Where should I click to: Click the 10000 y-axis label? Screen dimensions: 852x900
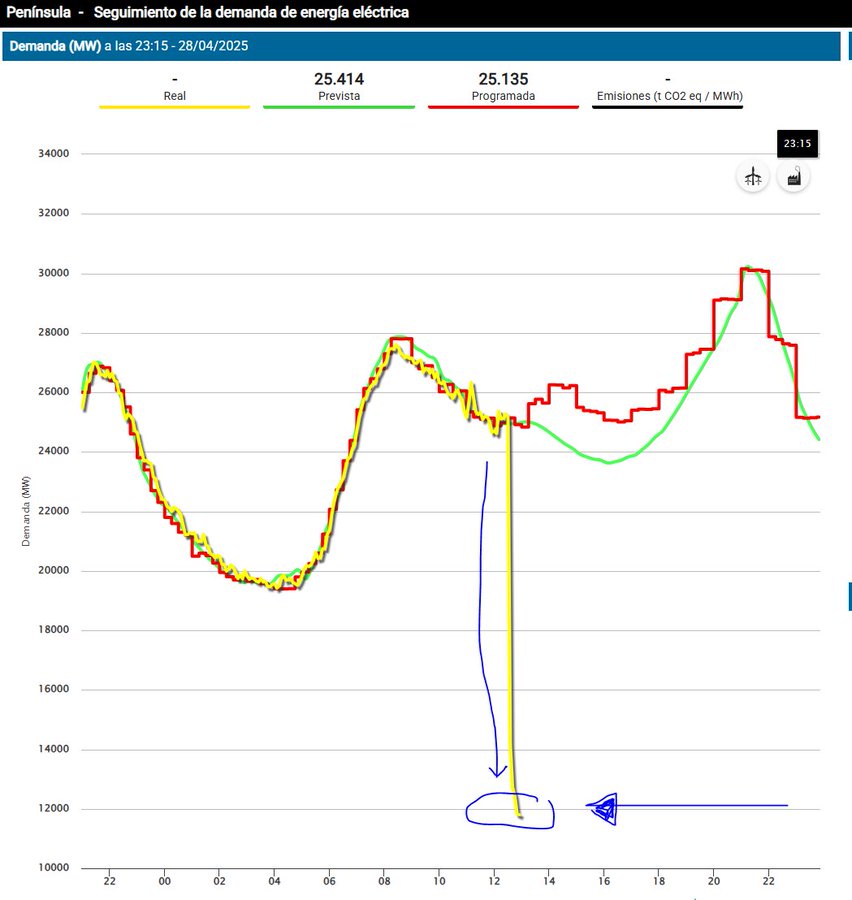point(53,868)
